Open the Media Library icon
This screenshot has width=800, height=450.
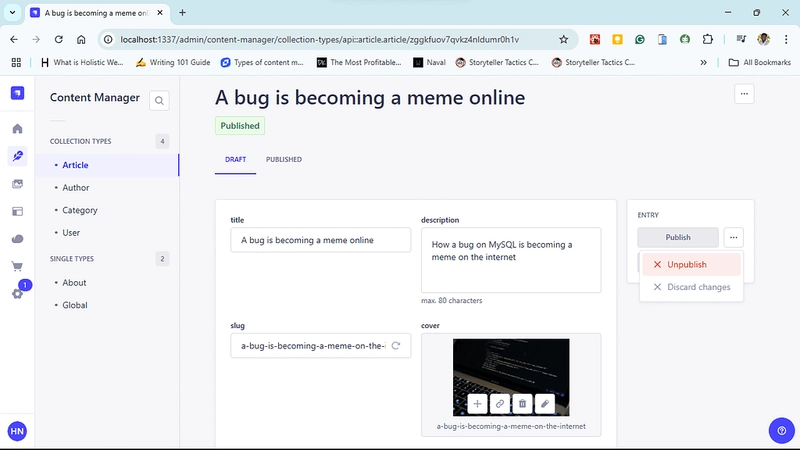coord(17,184)
